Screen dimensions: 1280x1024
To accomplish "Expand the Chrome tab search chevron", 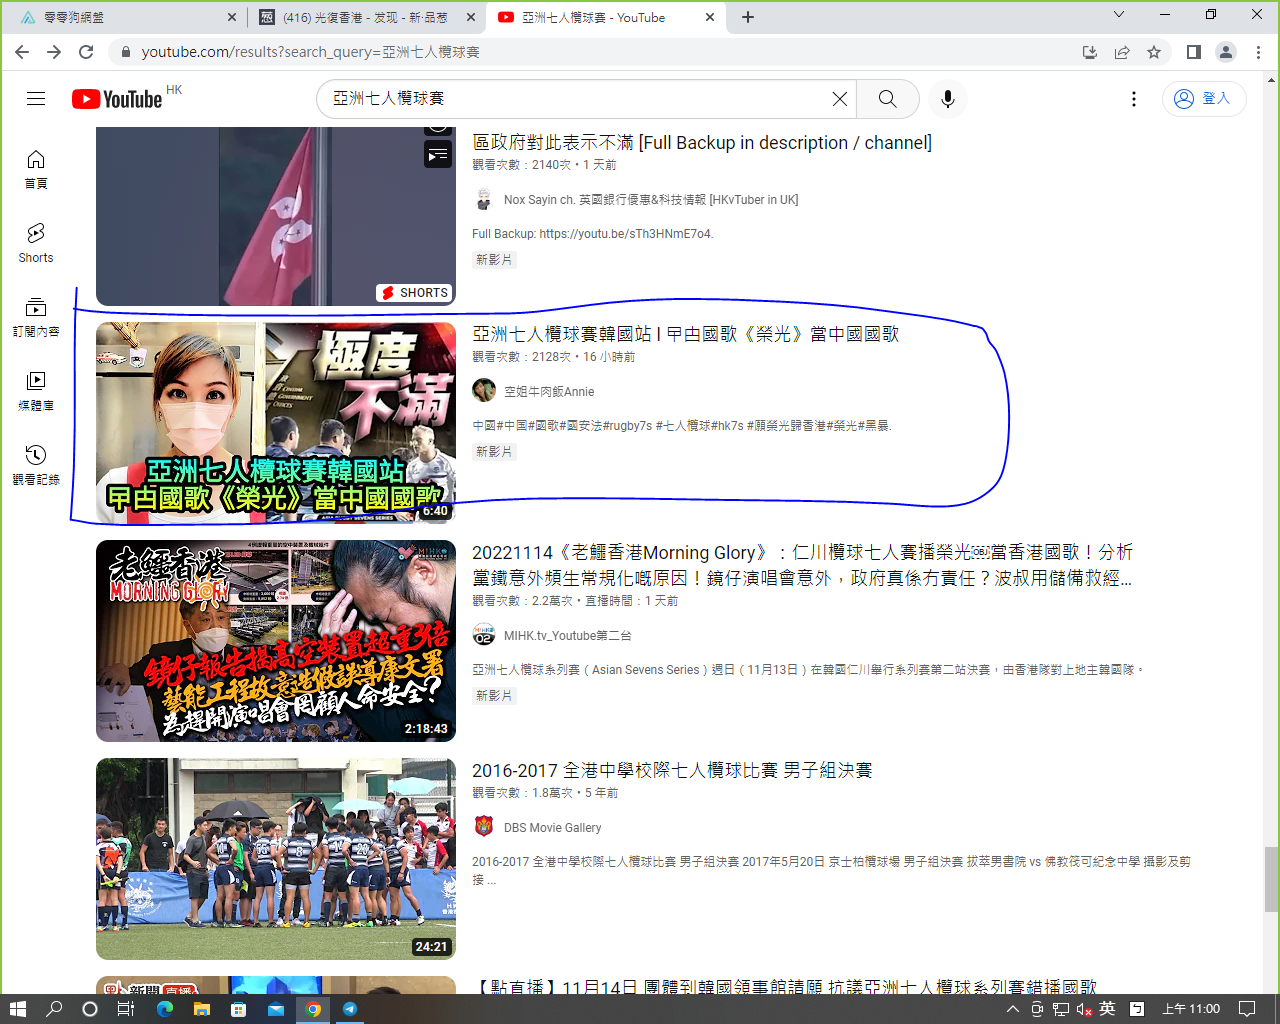I will (1119, 15).
